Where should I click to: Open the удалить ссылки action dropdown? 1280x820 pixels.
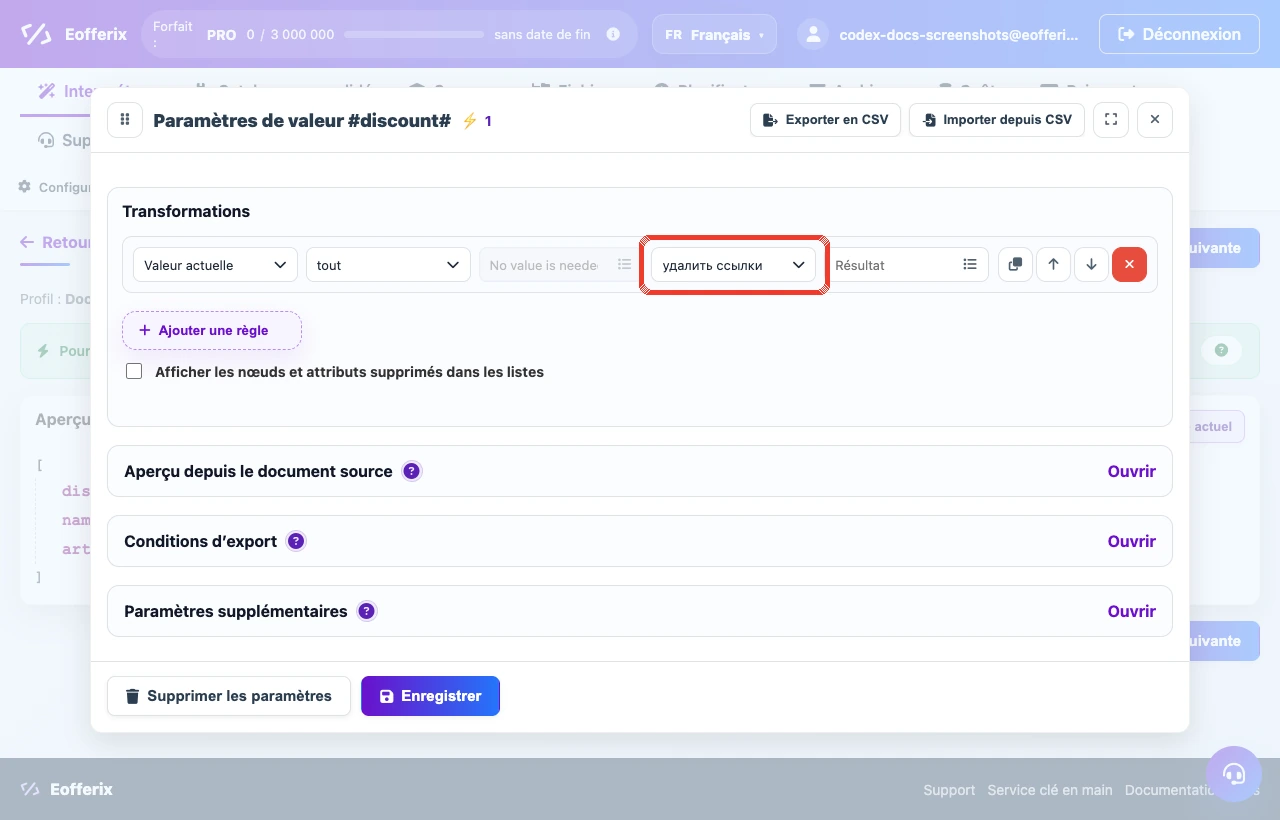point(734,265)
